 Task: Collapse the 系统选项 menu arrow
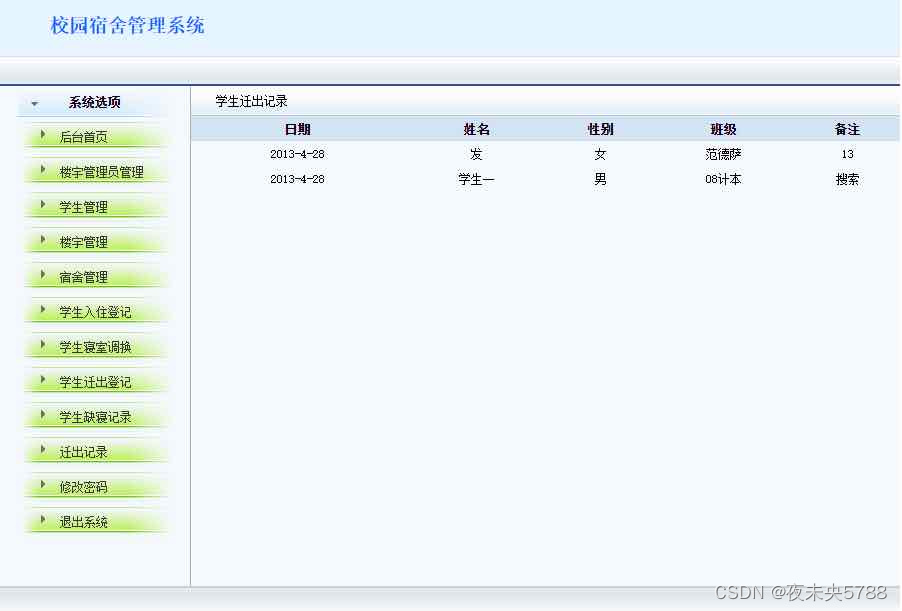(x=35, y=104)
